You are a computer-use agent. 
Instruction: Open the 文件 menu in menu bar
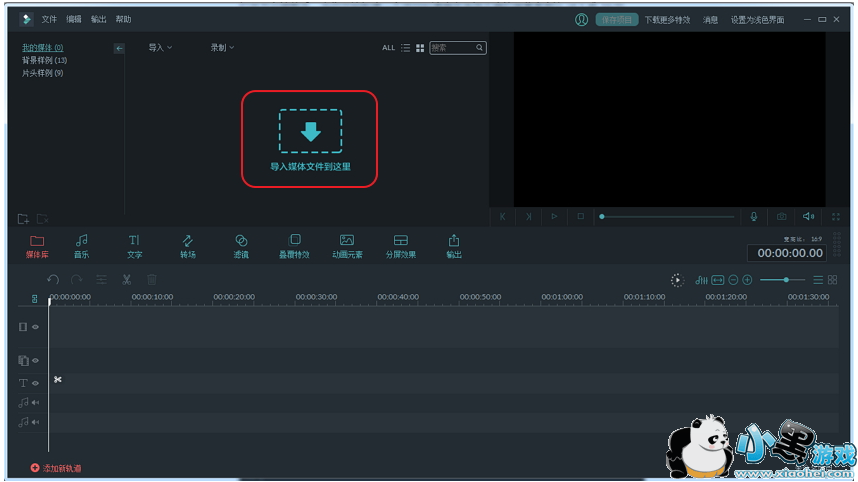coord(49,19)
